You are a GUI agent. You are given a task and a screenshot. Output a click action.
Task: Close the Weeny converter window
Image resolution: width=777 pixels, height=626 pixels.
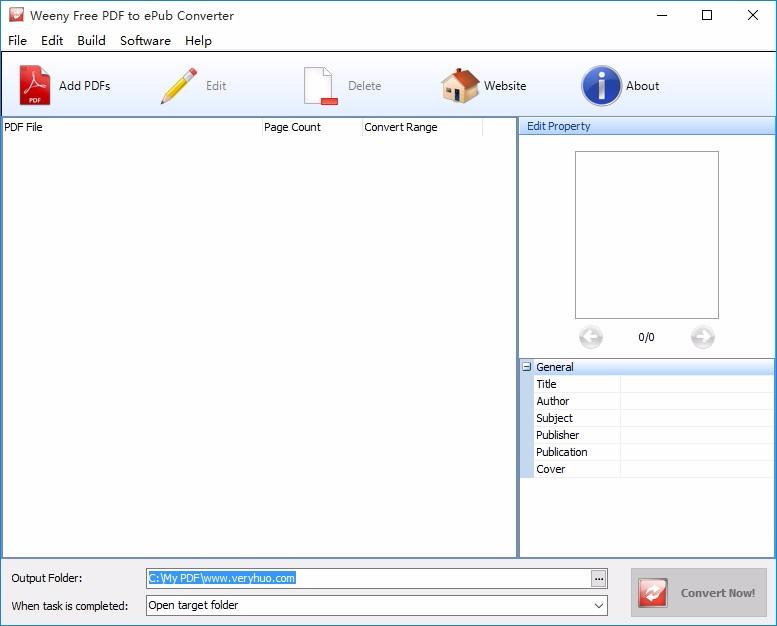[x=753, y=15]
